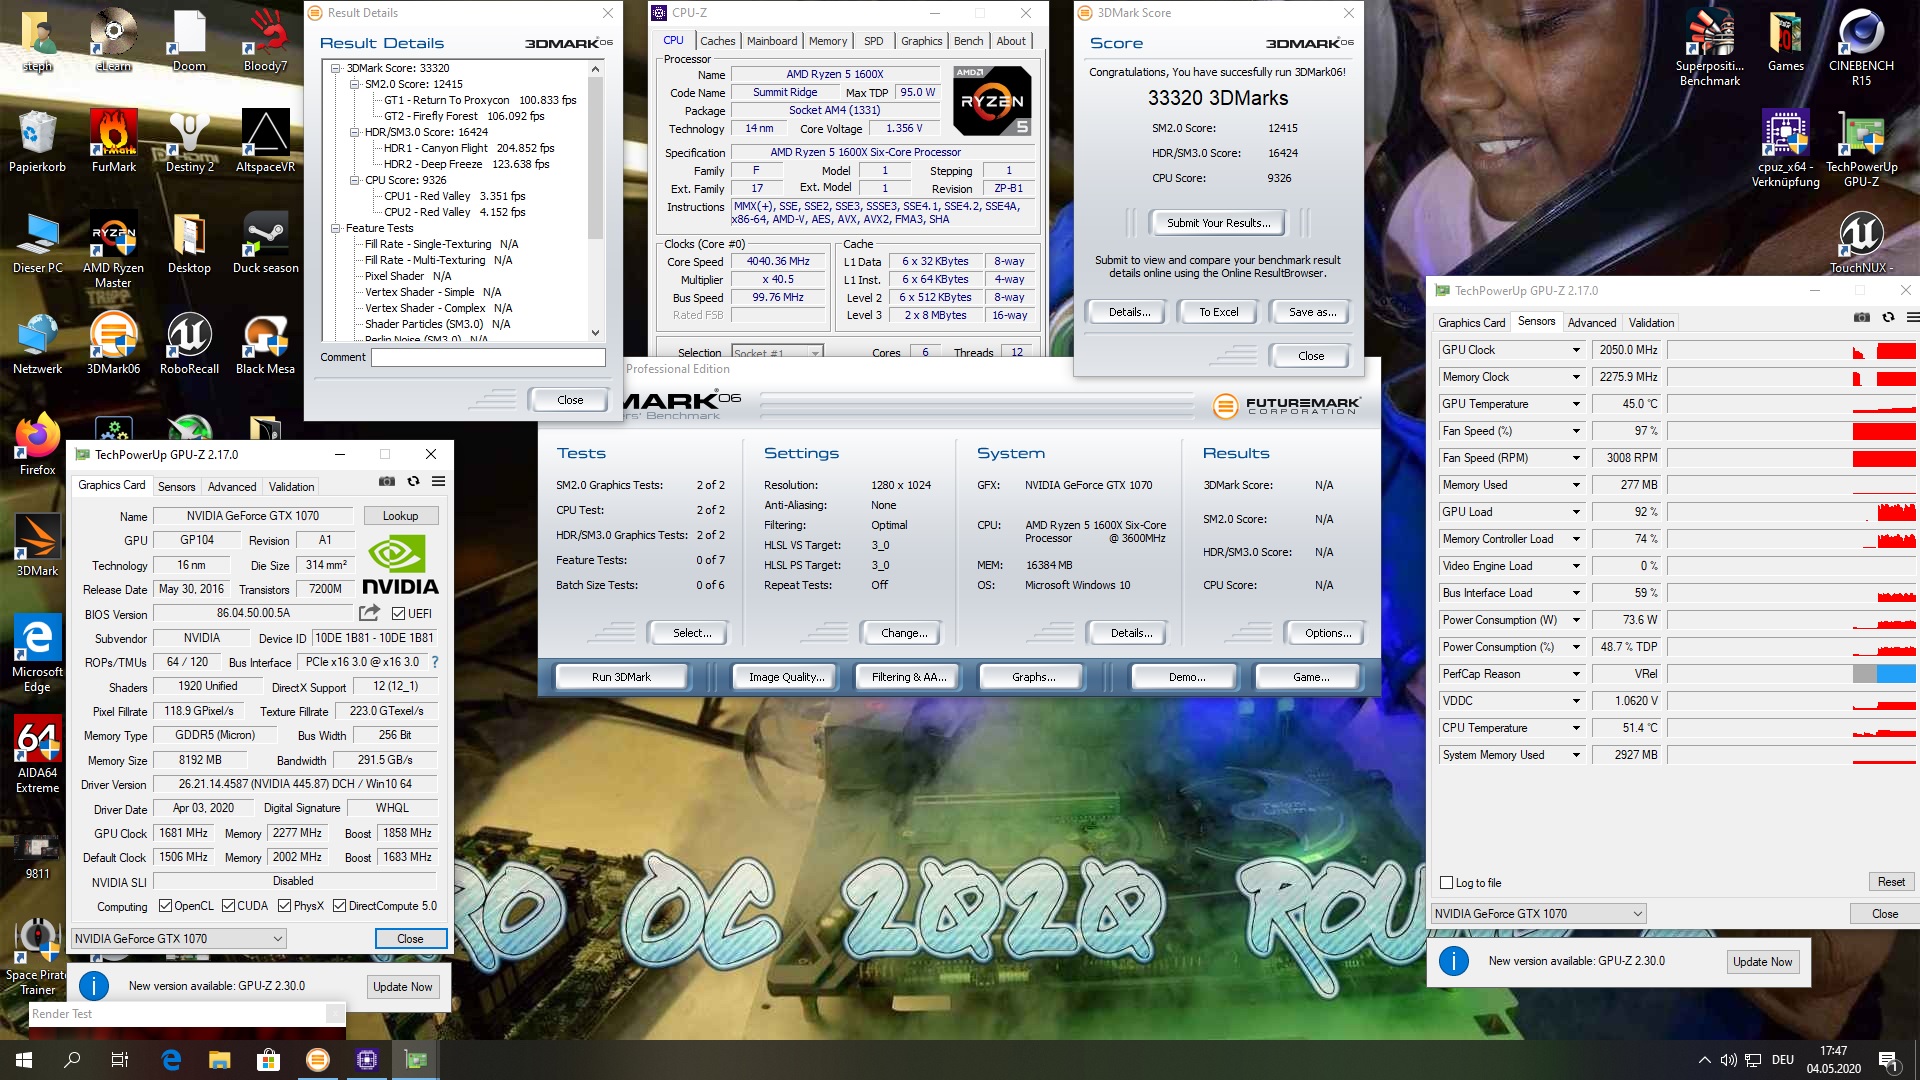Collapse the CPU Score tree node
The image size is (1920, 1080).
(354, 180)
